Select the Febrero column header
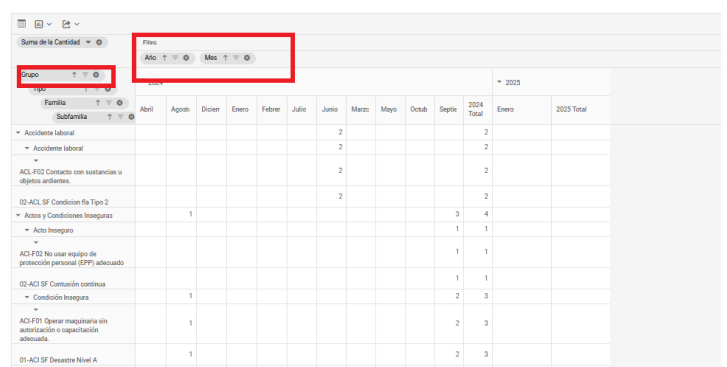Screen dimensions: 727x367 pos(271,109)
